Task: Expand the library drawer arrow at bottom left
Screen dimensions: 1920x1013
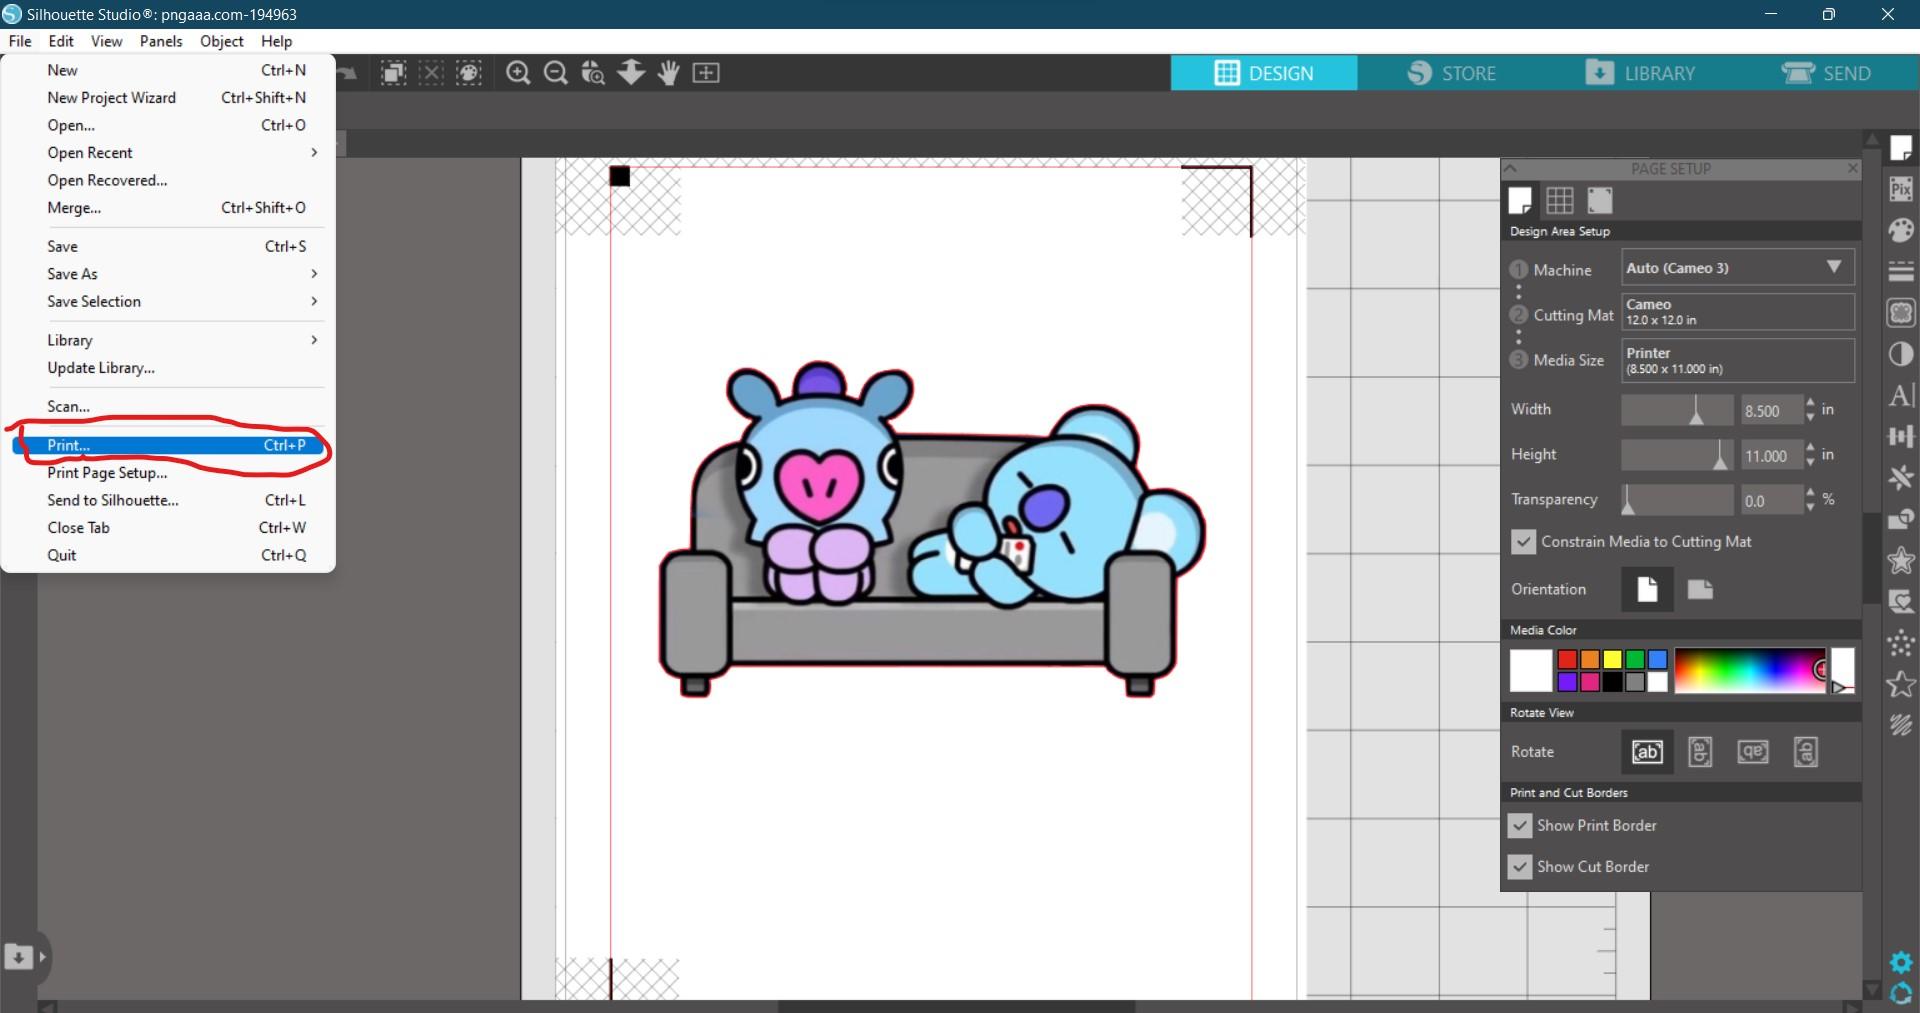Action: coord(42,957)
